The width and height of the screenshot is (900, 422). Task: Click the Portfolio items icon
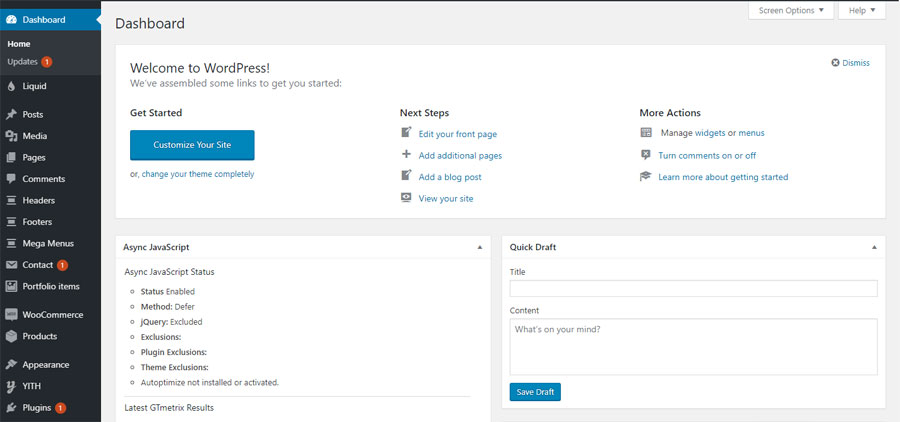coord(11,286)
